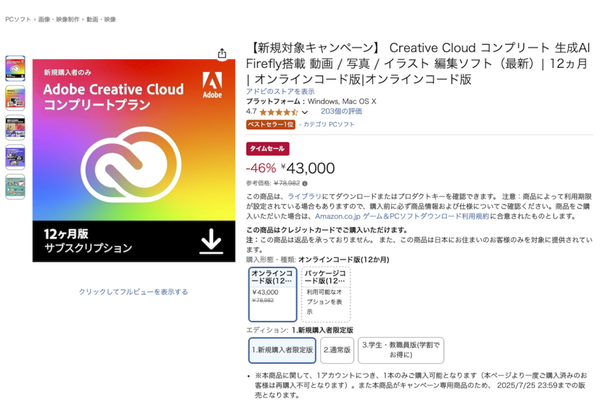Select the first product thumbnail

pos(15,68)
